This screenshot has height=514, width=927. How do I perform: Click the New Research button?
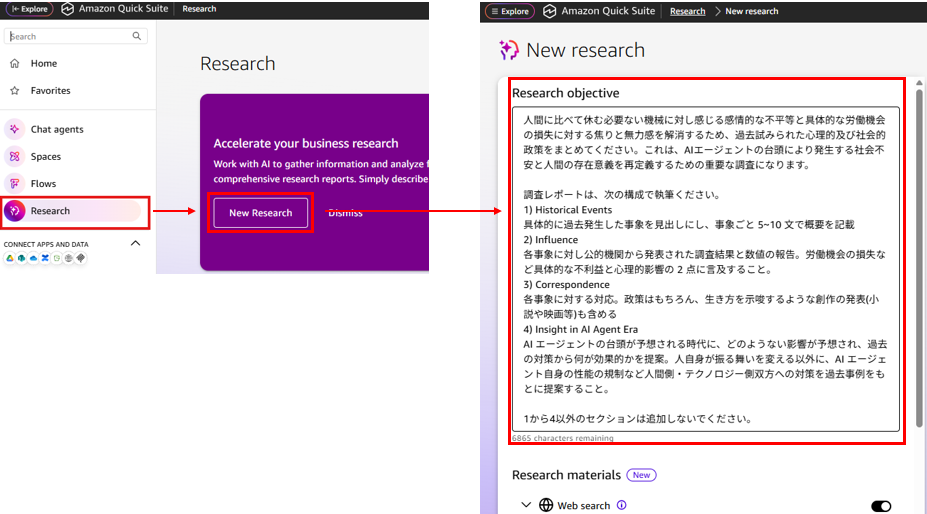[x=261, y=213]
